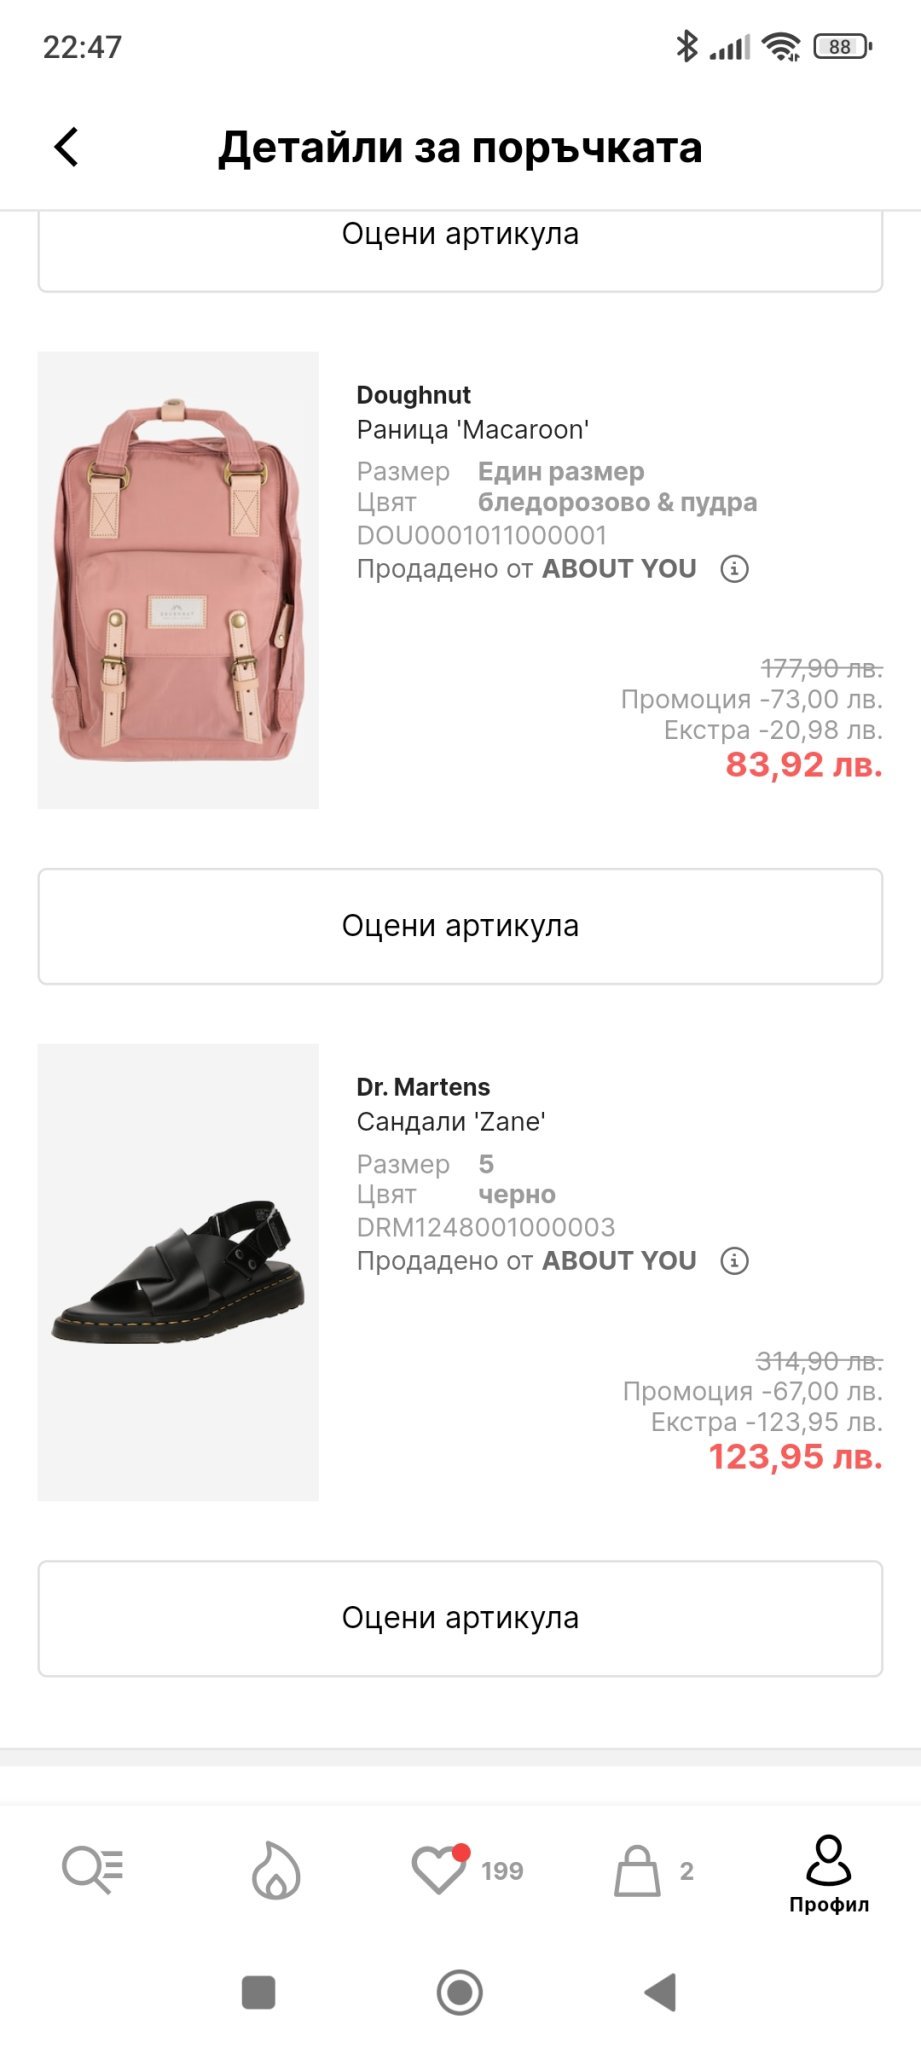Rate the Doughnut Macaroon backpack
This screenshot has width=921, height=2048.
tap(460, 926)
